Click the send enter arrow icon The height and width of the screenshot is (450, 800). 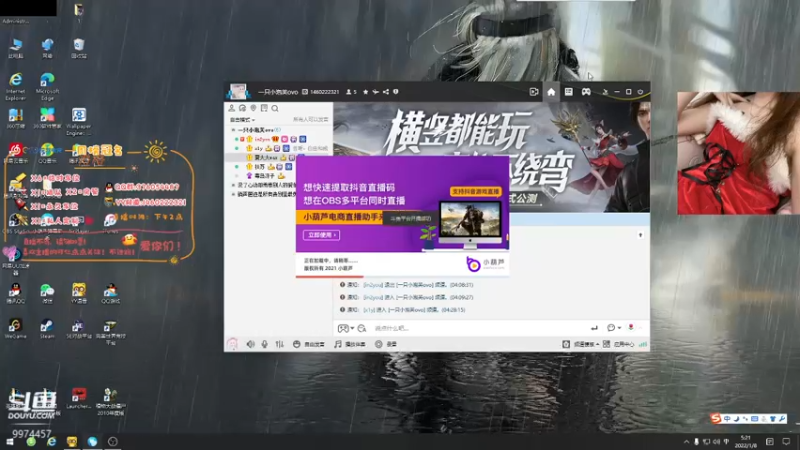(x=594, y=328)
